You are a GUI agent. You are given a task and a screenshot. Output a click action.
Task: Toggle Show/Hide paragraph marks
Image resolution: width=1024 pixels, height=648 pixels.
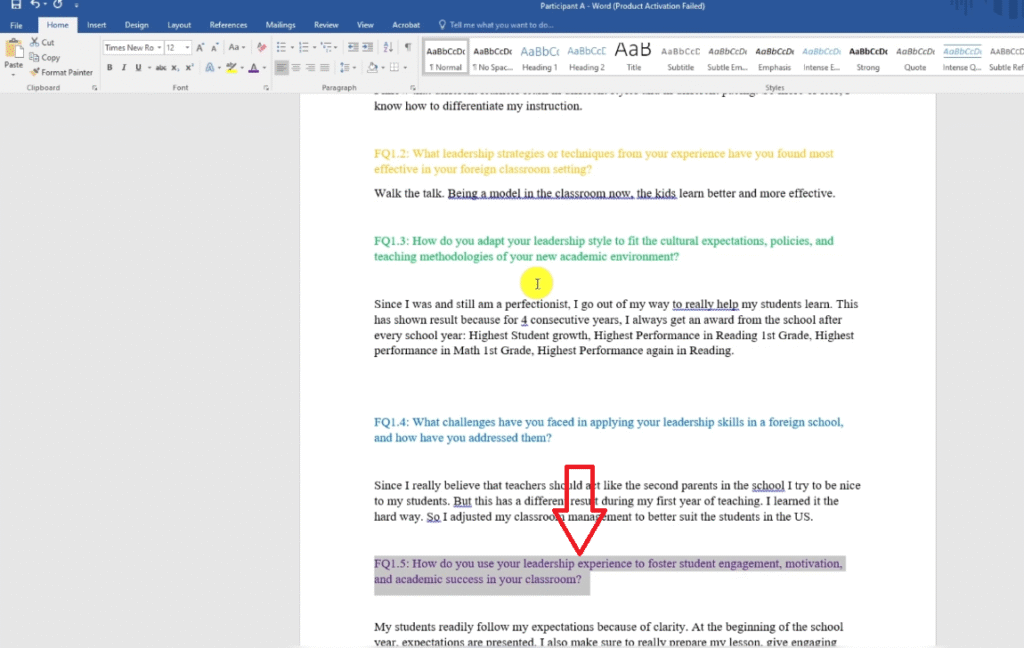[407, 47]
